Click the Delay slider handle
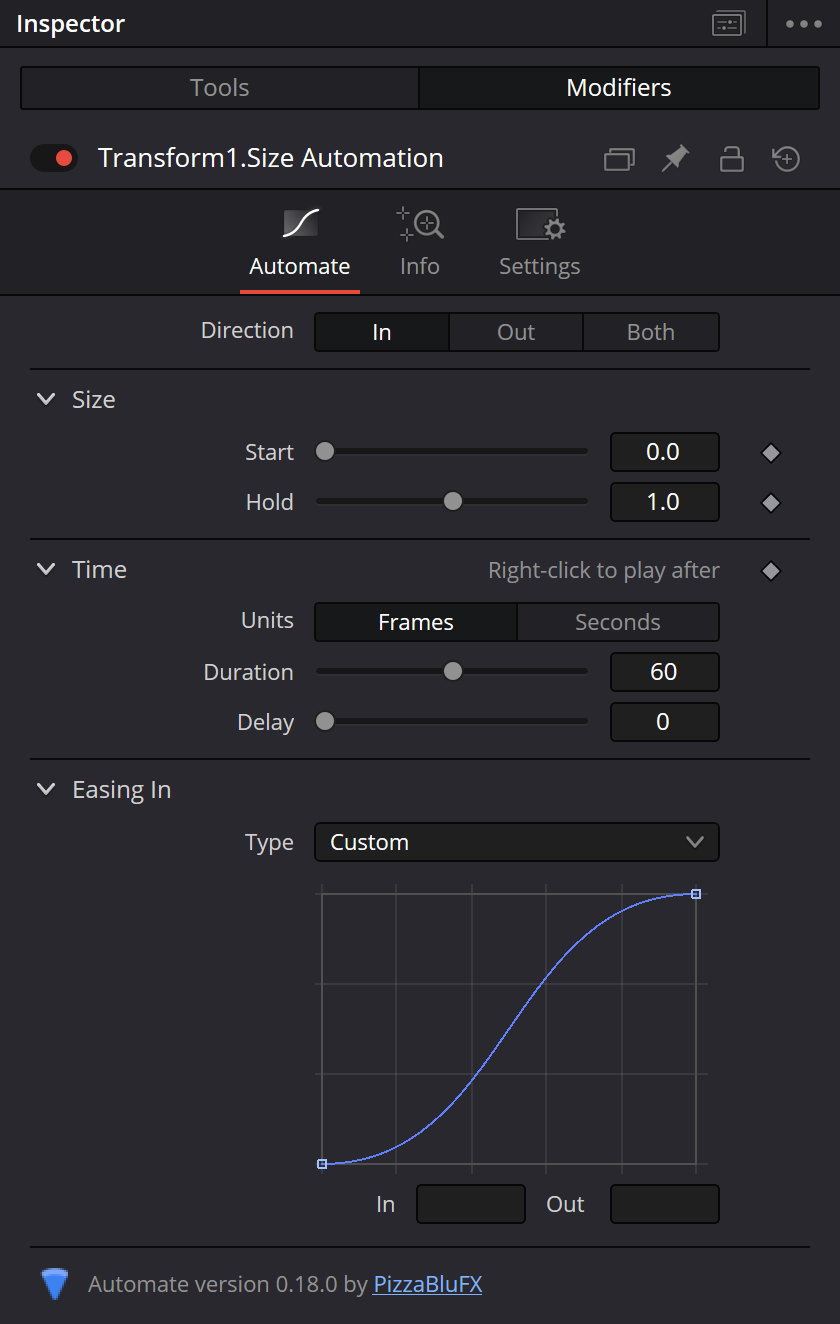Image resolution: width=840 pixels, height=1324 pixels. pyautogui.click(x=325, y=722)
